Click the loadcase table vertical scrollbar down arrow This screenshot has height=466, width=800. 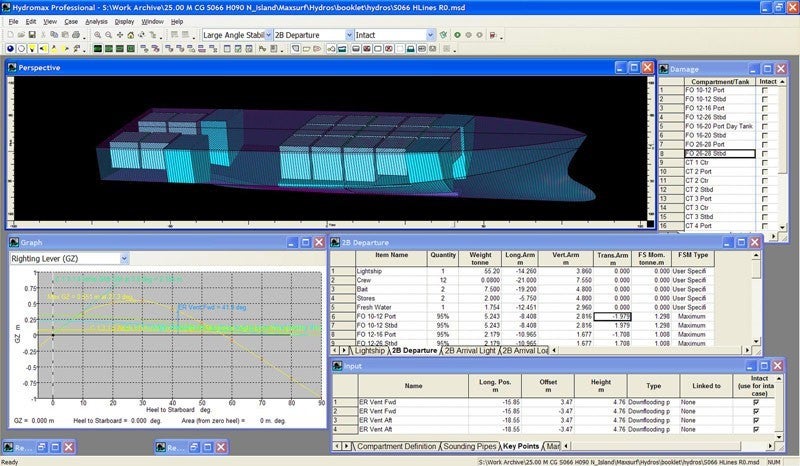coord(756,341)
